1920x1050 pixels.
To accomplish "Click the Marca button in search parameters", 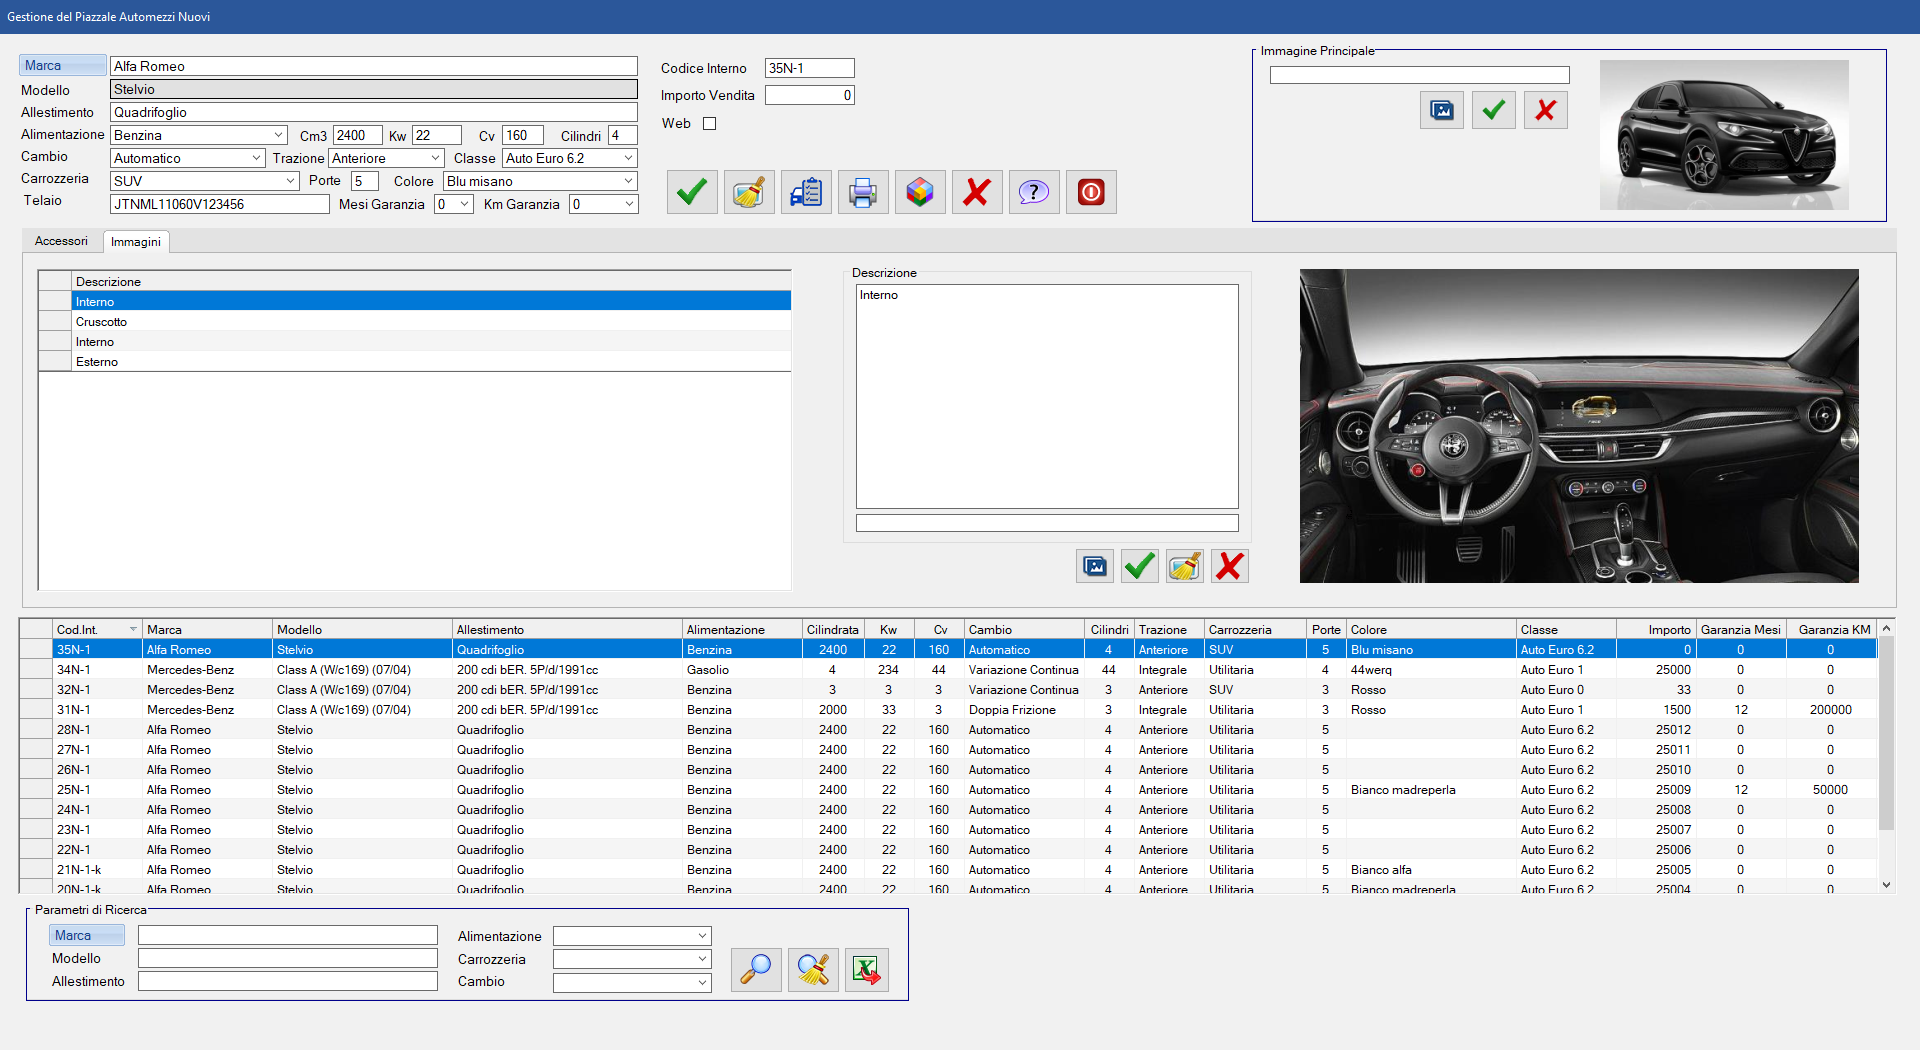I will tap(86, 935).
